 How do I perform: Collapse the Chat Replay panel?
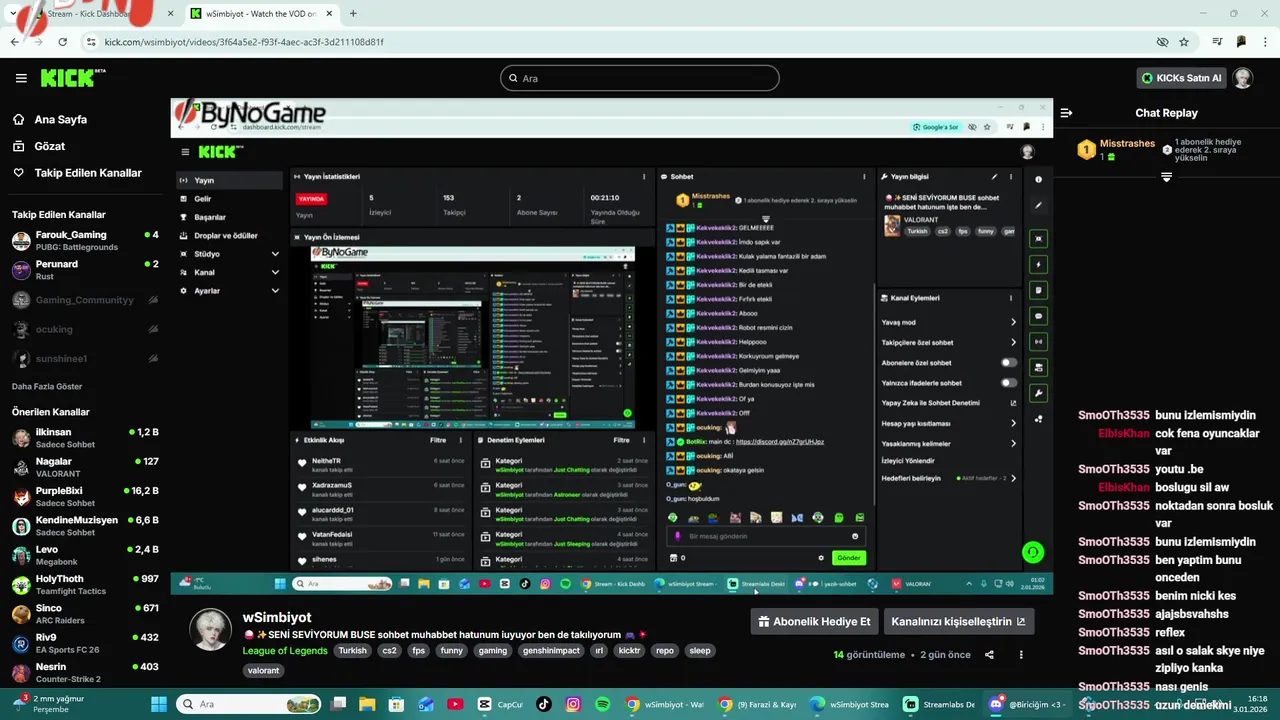[x=1066, y=113]
